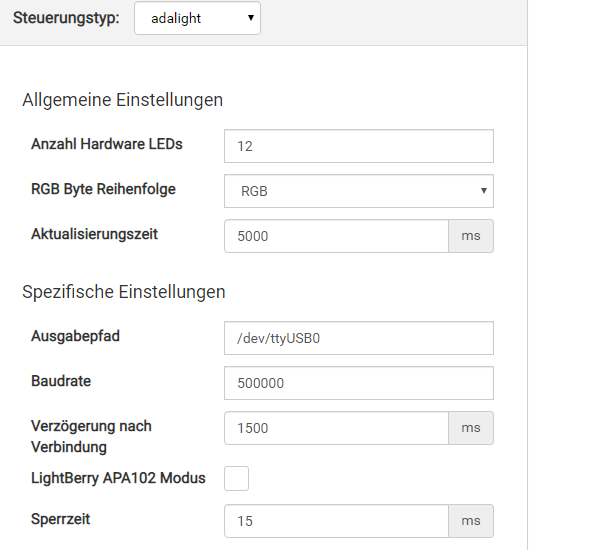Click the Ausgabepfad label
609x550 pixels.
pos(75,336)
